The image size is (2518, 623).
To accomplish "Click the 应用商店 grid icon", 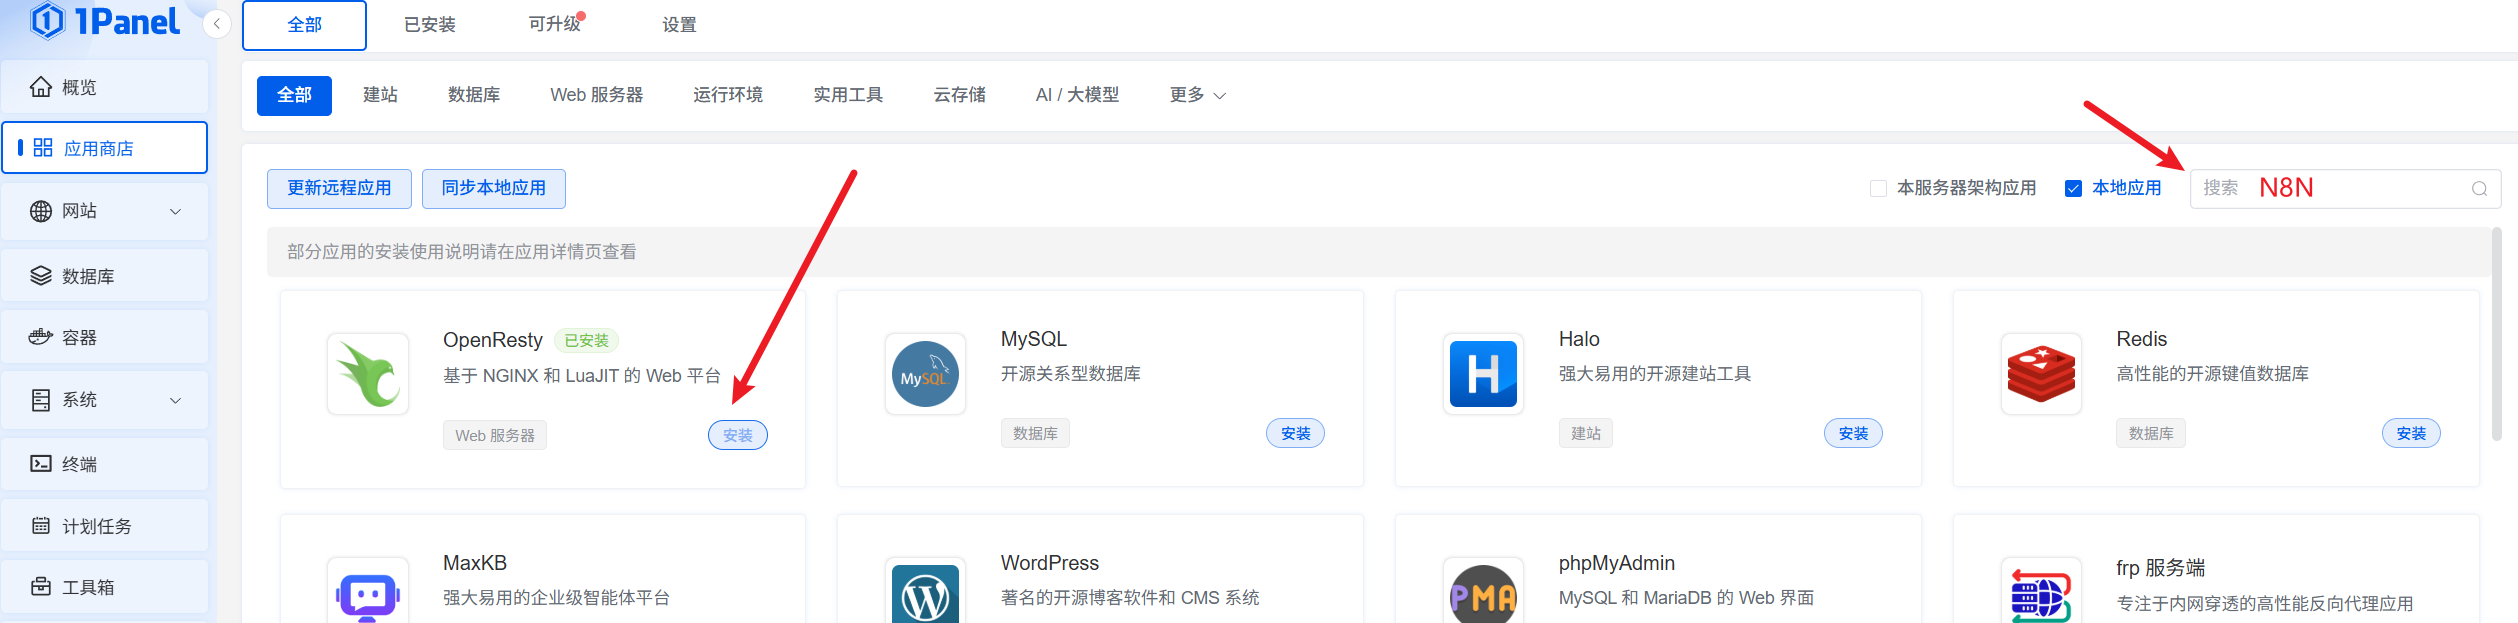I will pyautogui.click(x=43, y=148).
